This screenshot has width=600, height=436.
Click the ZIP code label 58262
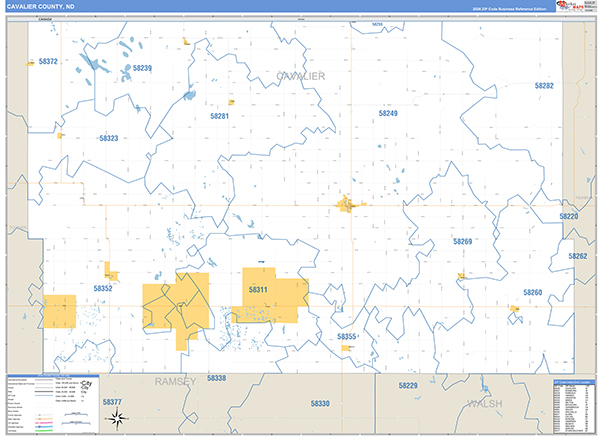[577, 256]
